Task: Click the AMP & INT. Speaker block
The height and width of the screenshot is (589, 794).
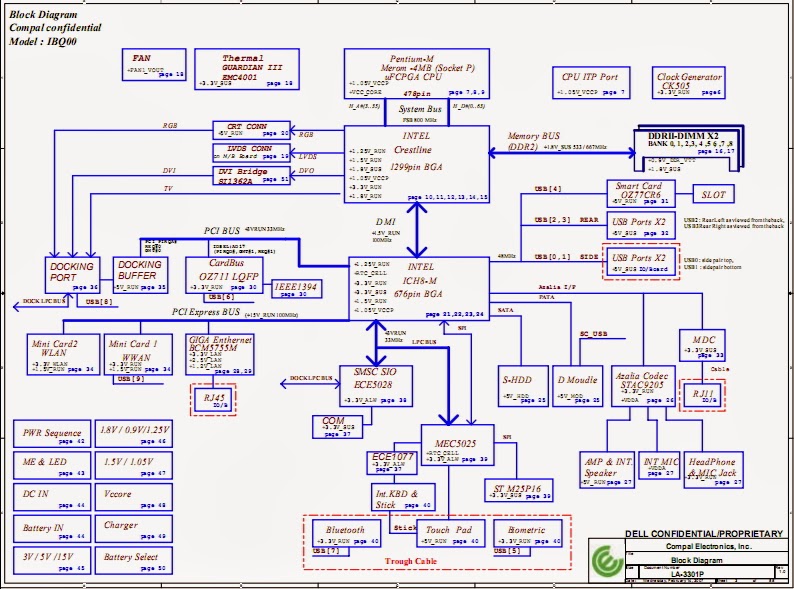Action: (x=607, y=470)
